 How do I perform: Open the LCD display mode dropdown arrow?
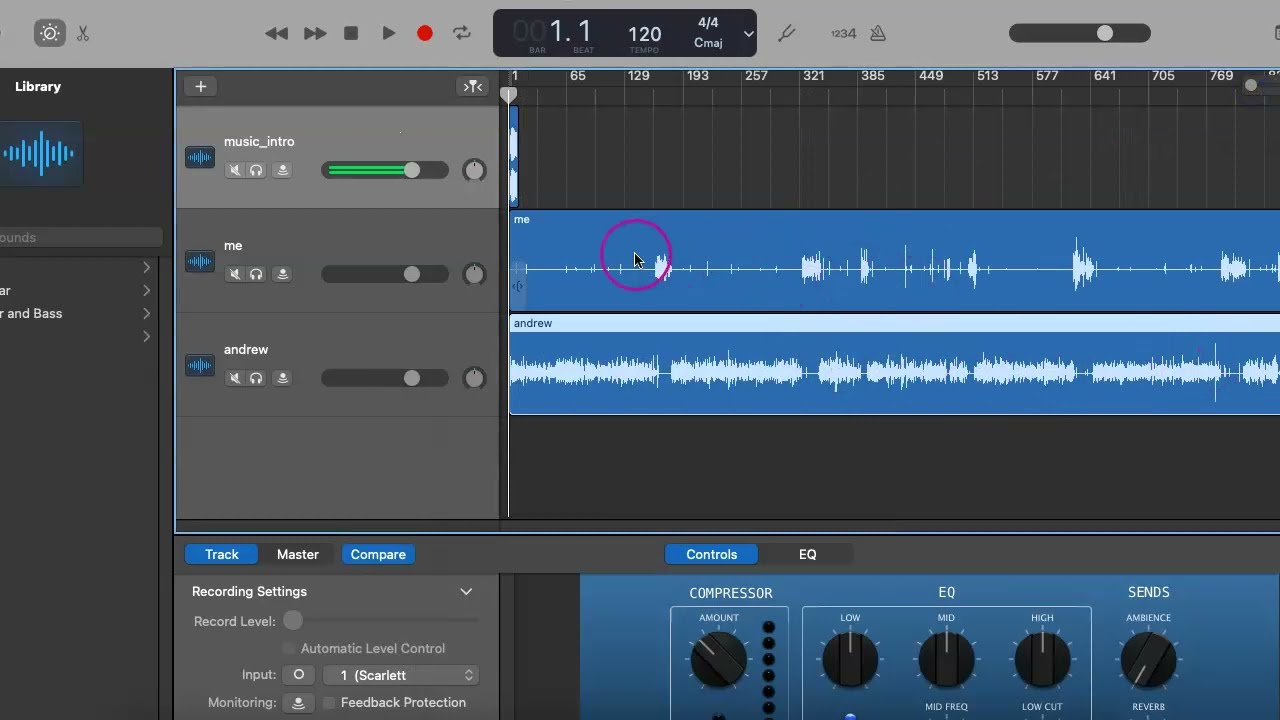tap(748, 34)
